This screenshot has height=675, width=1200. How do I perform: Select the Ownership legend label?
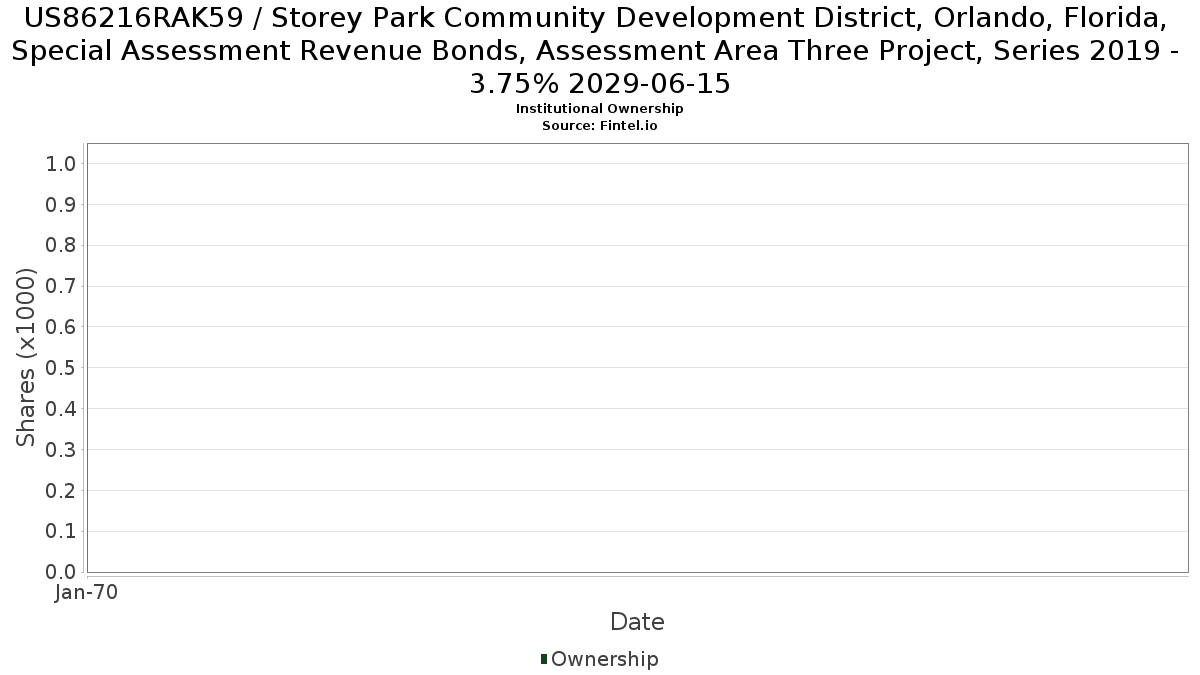point(605,659)
